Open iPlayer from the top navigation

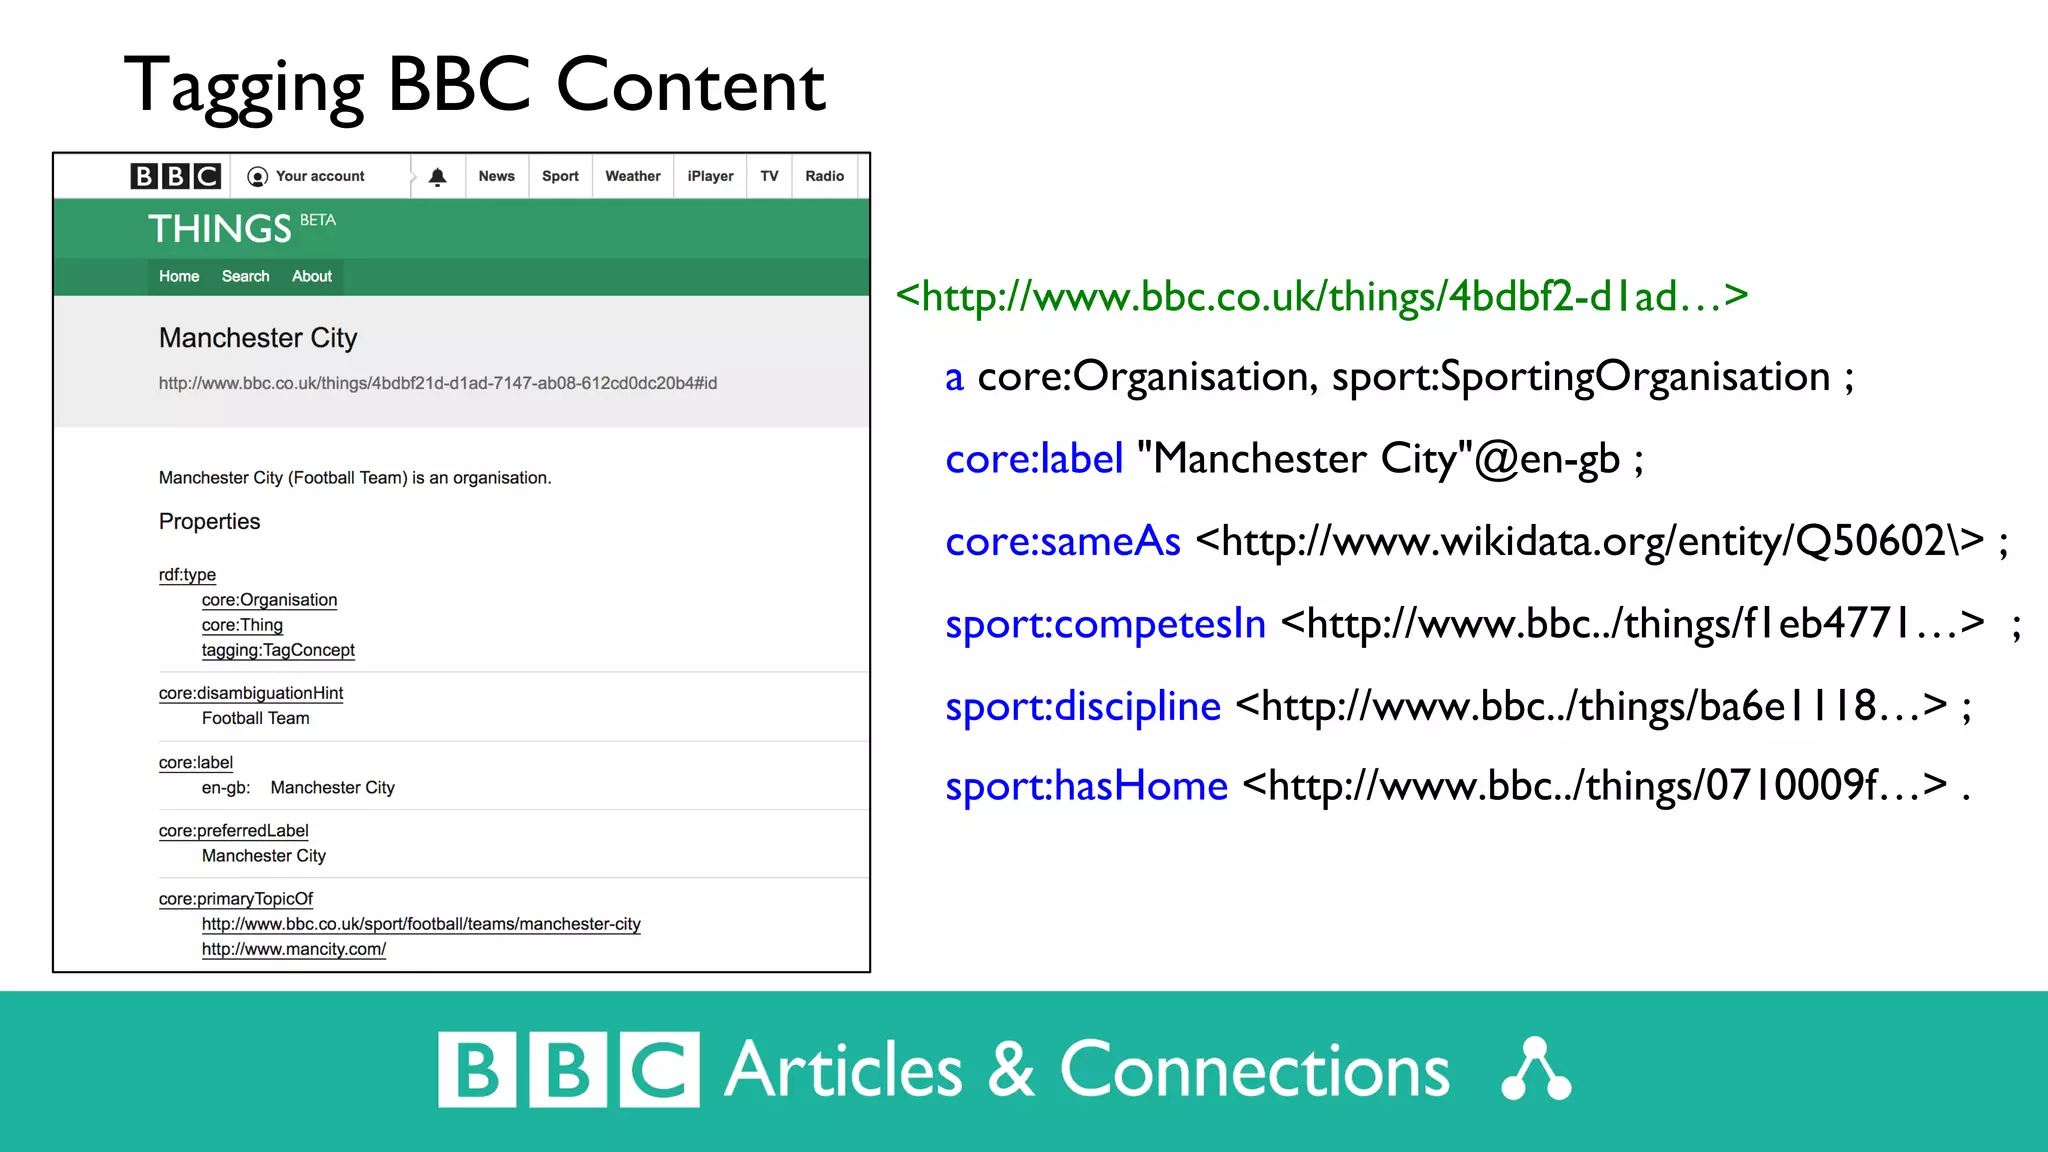710,176
